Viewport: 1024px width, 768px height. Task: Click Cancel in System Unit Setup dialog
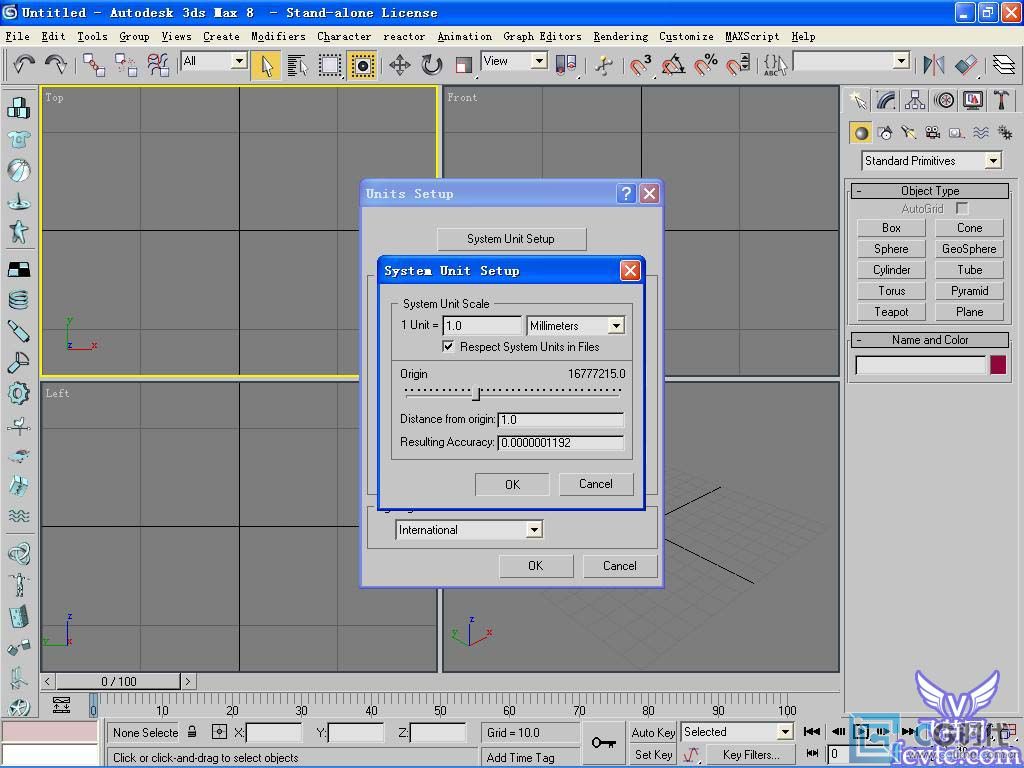[x=596, y=484]
